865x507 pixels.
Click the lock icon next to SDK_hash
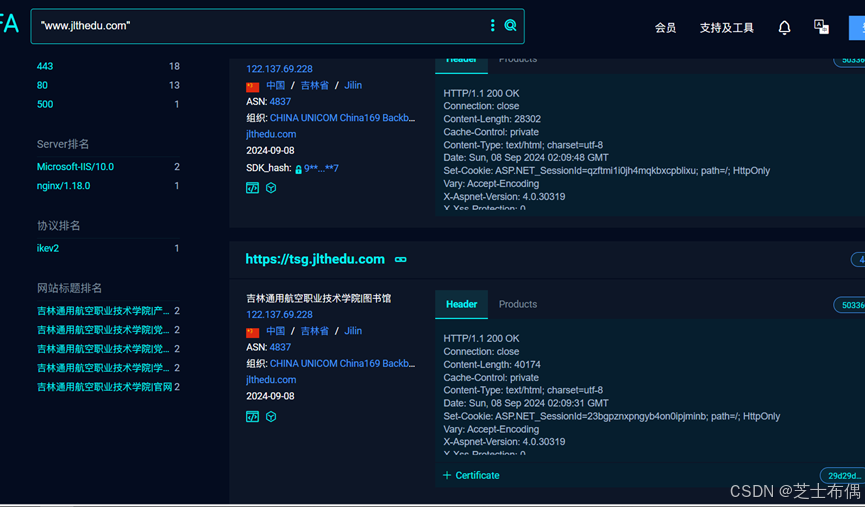point(298,169)
